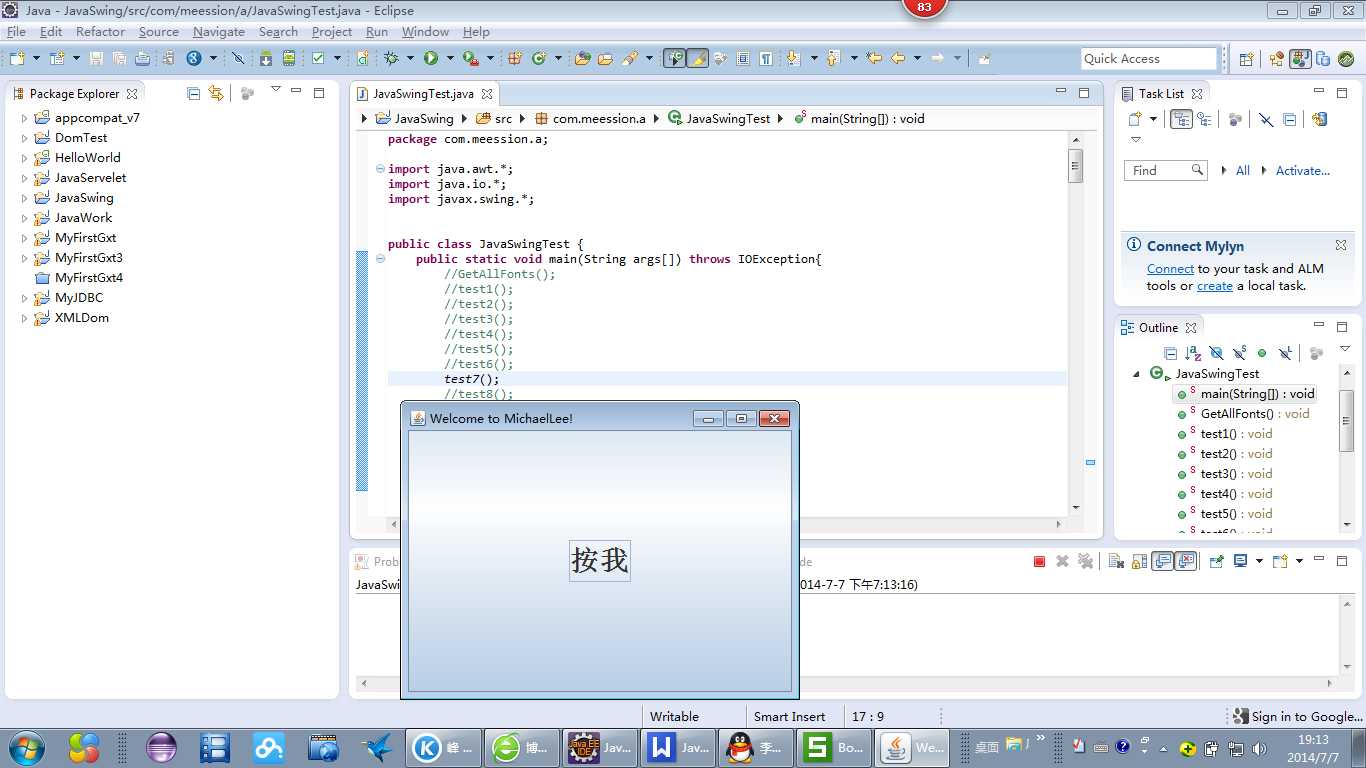Select the JavaSwingTest.java editor tab
This screenshot has width=1366, height=768.
pyautogui.click(x=425, y=94)
